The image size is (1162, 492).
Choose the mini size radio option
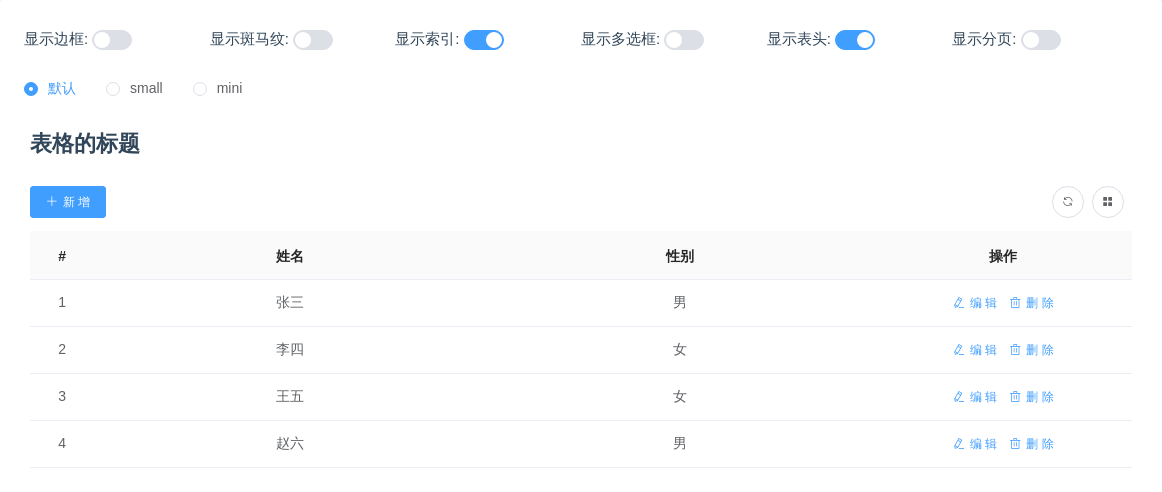[200, 89]
